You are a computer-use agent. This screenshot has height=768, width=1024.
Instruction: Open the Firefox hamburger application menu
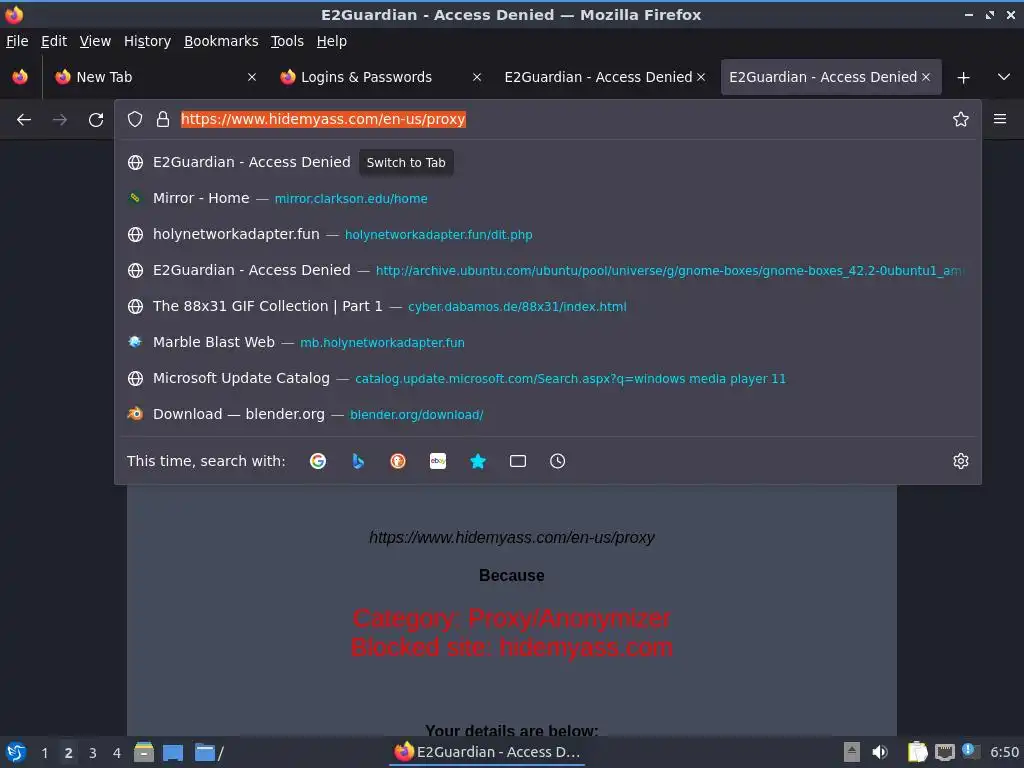click(1000, 119)
